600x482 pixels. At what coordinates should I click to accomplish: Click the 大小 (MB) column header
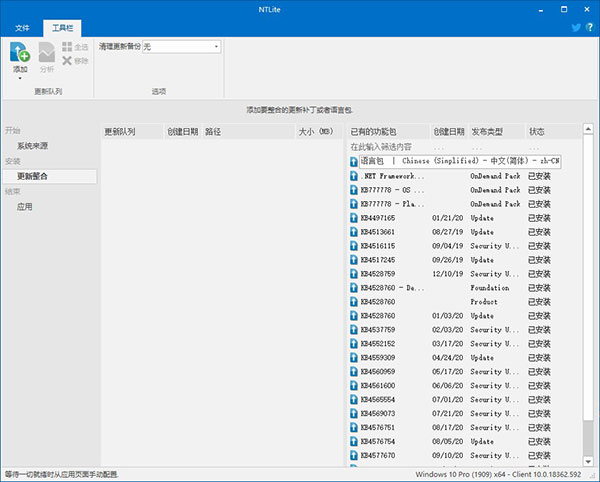319,132
